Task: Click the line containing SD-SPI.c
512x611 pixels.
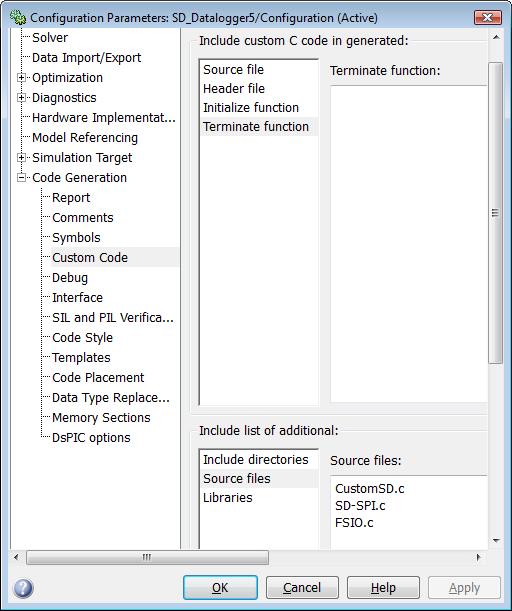Action: coord(360,506)
